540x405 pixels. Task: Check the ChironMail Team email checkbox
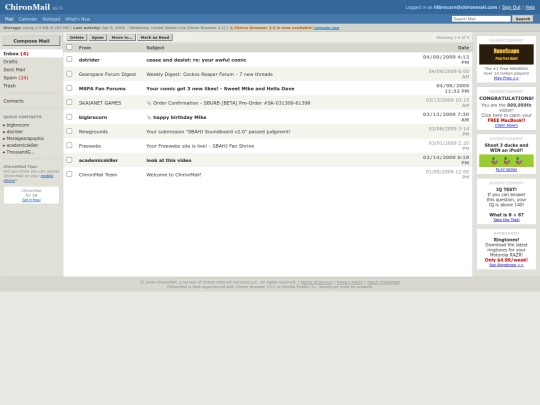tap(69, 174)
